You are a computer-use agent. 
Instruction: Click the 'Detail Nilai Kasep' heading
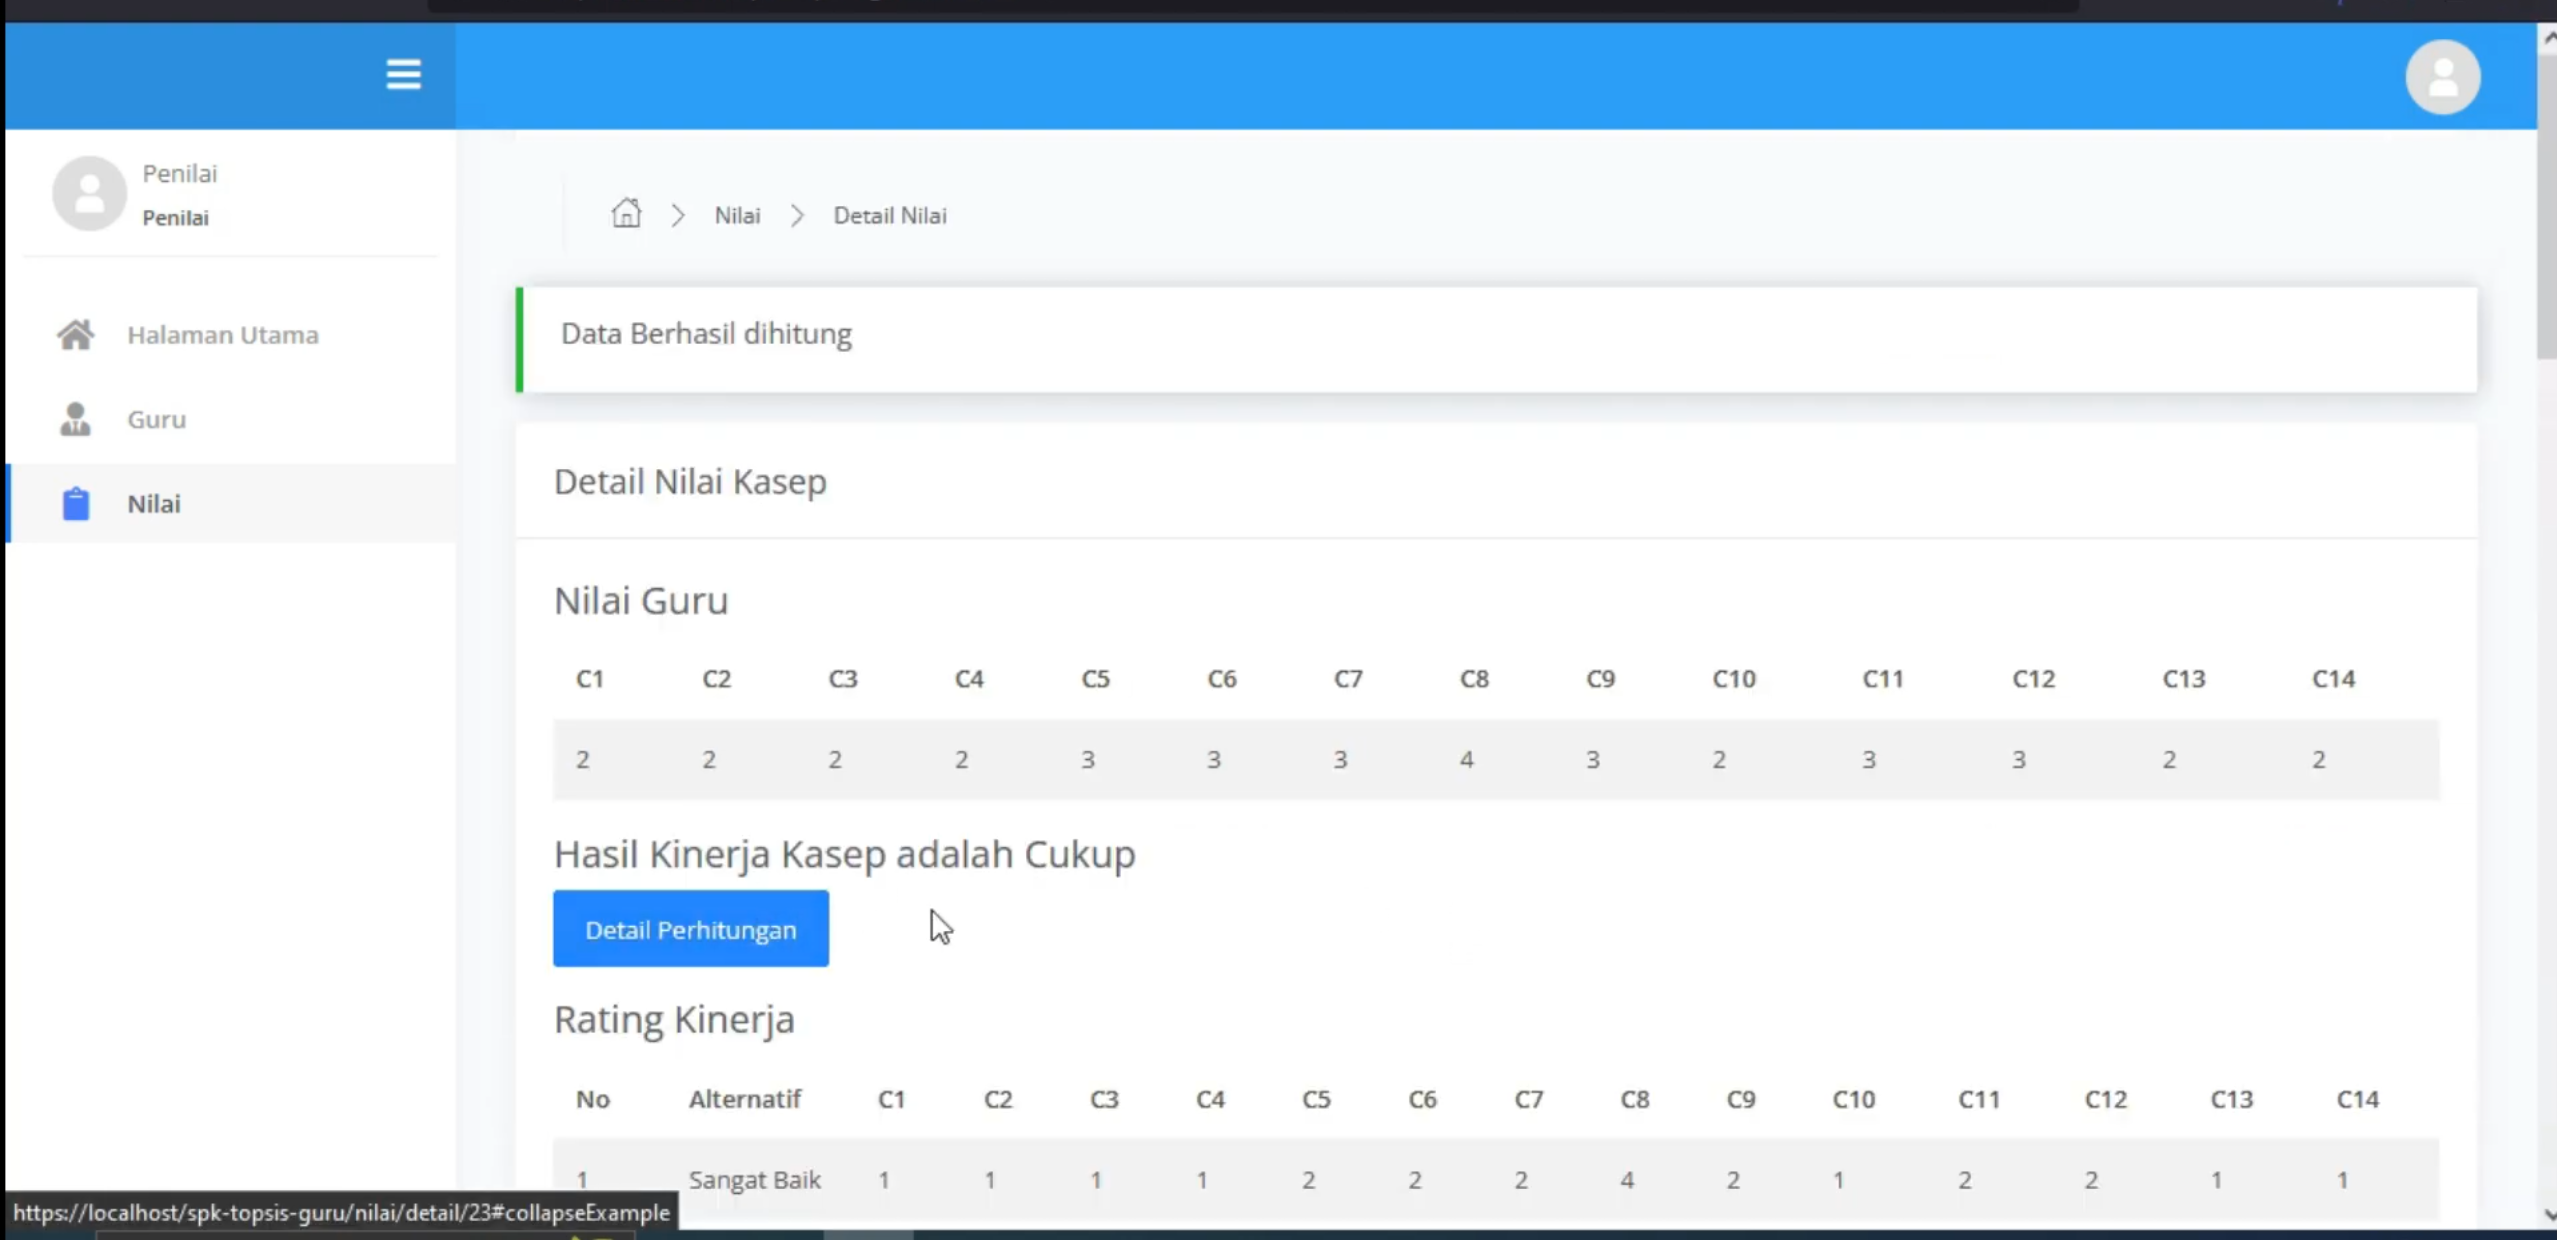coord(690,482)
